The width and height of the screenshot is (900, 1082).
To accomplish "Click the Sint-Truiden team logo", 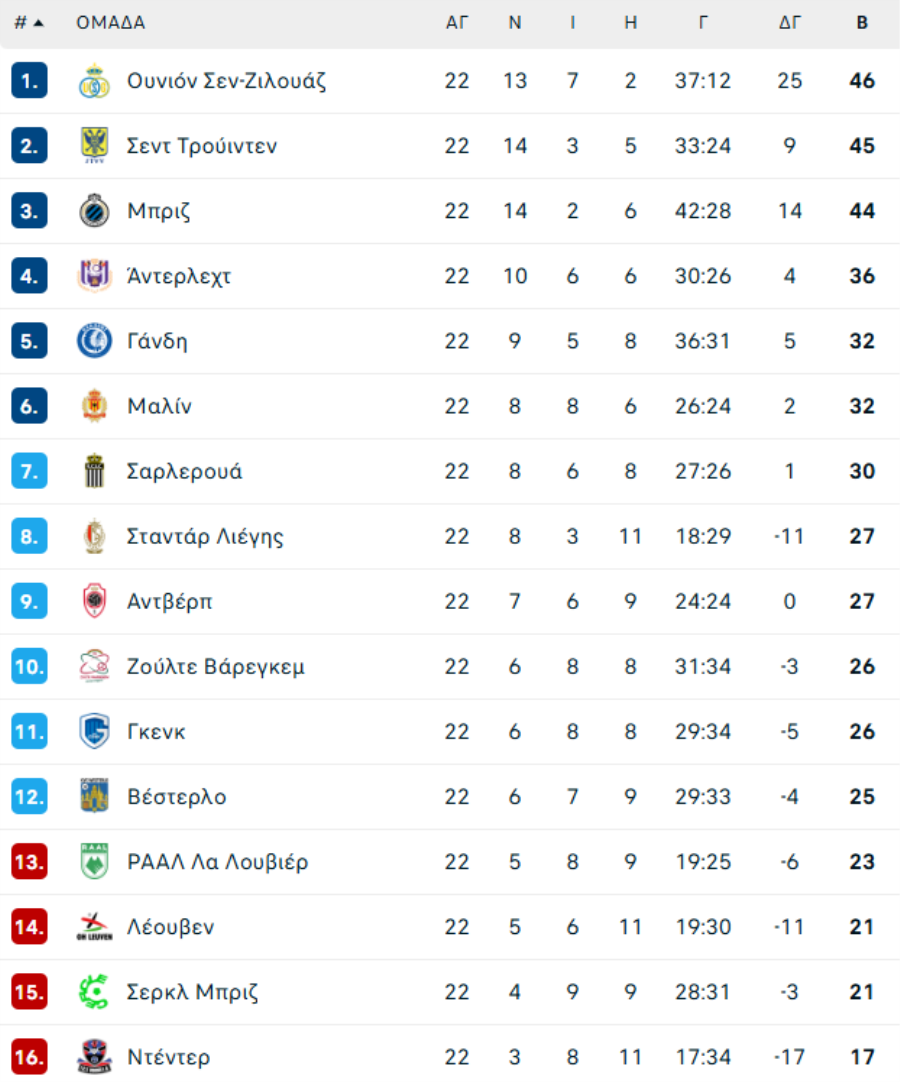I will point(94,146).
